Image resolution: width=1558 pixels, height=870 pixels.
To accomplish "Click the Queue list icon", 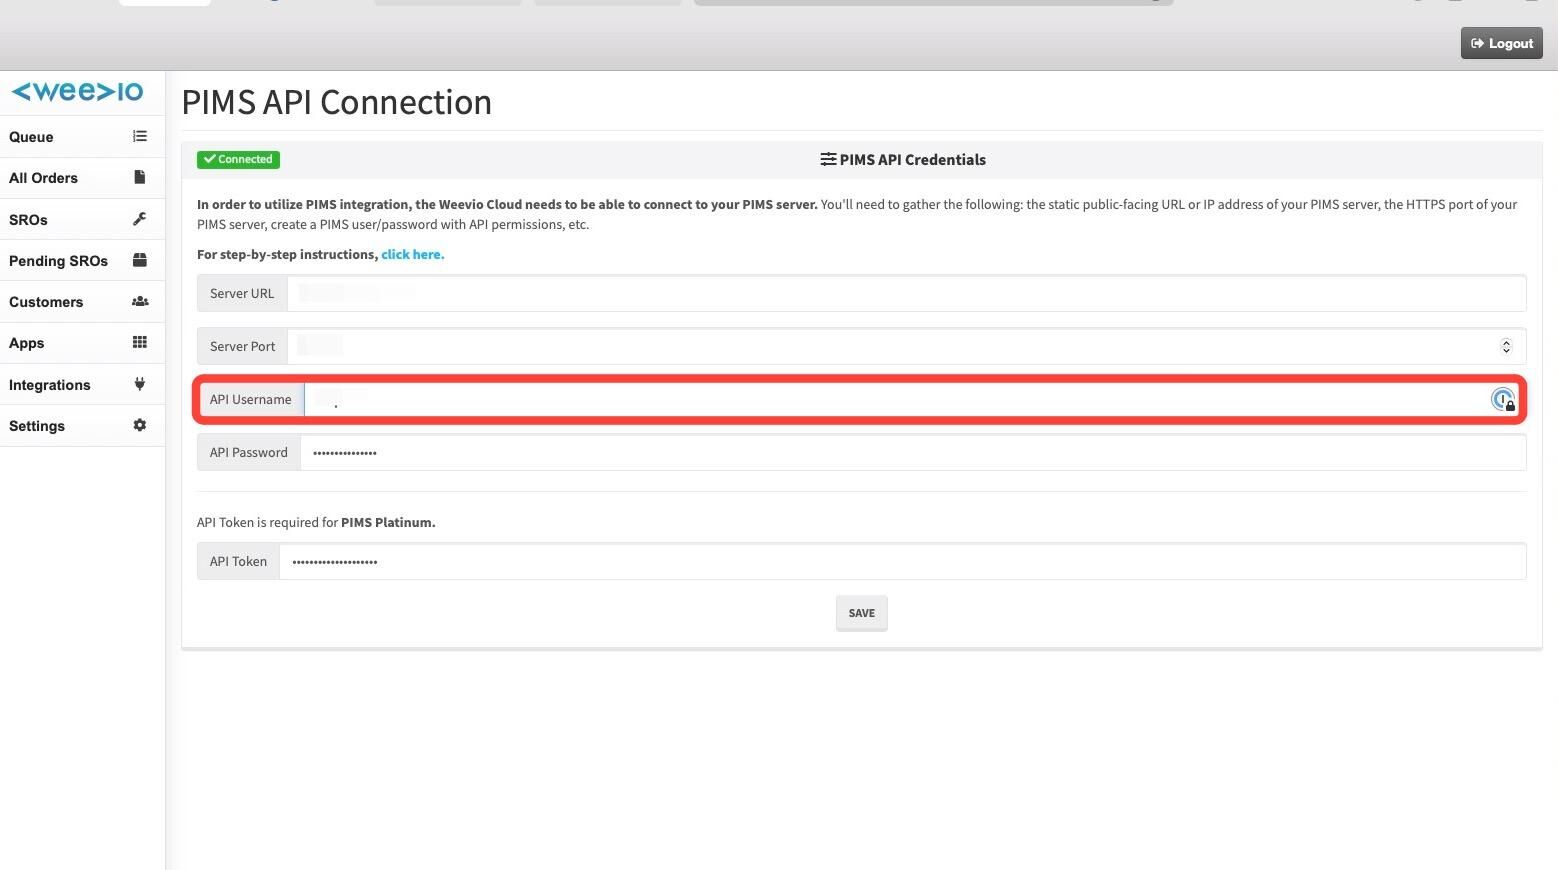I will click(x=140, y=136).
